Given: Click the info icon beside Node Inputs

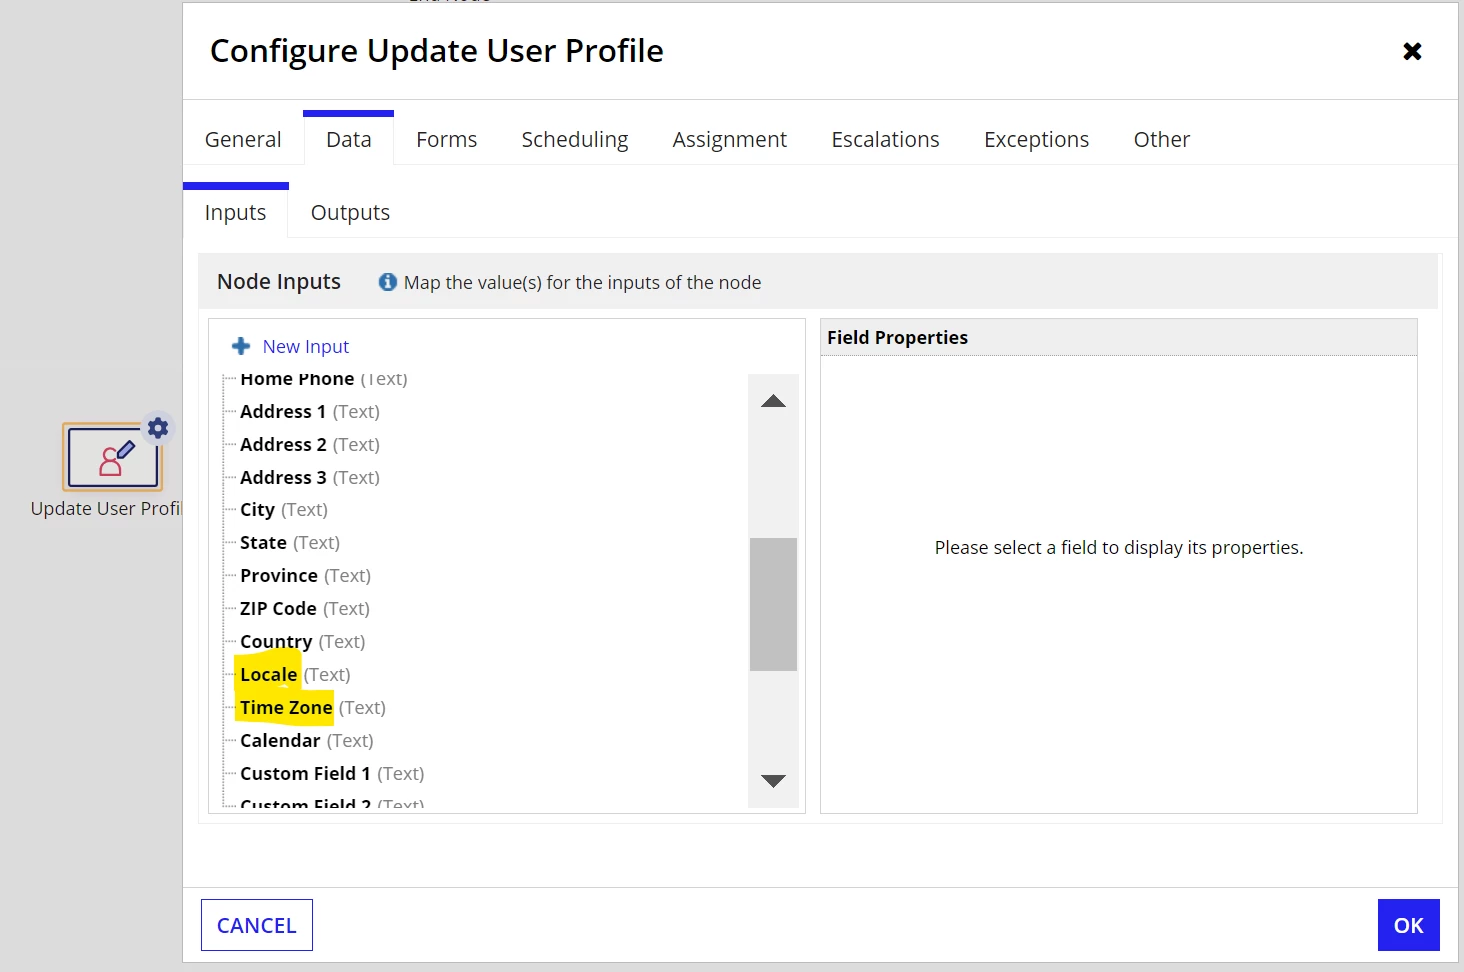Looking at the screenshot, I should pyautogui.click(x=388, y=282).
